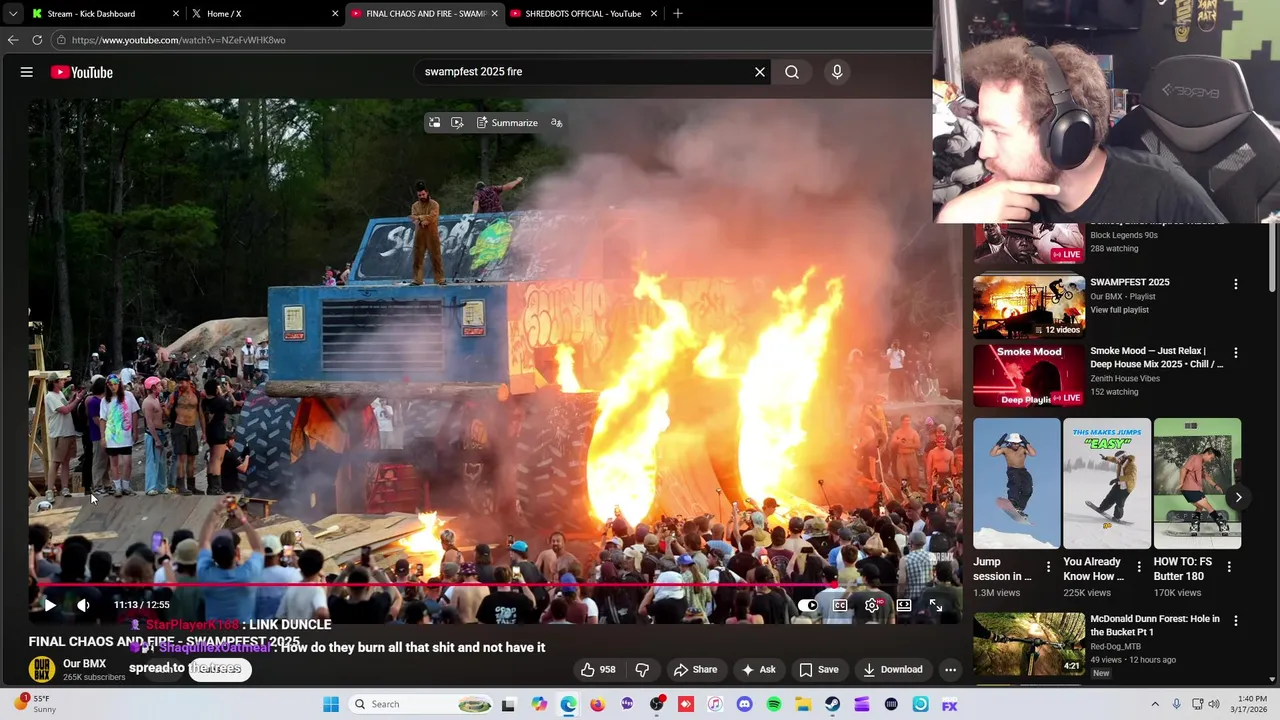Screen dimensions: 1280x720
Task: Open Smoke Mood live stream thumbnail
Action: (1029, 376)
